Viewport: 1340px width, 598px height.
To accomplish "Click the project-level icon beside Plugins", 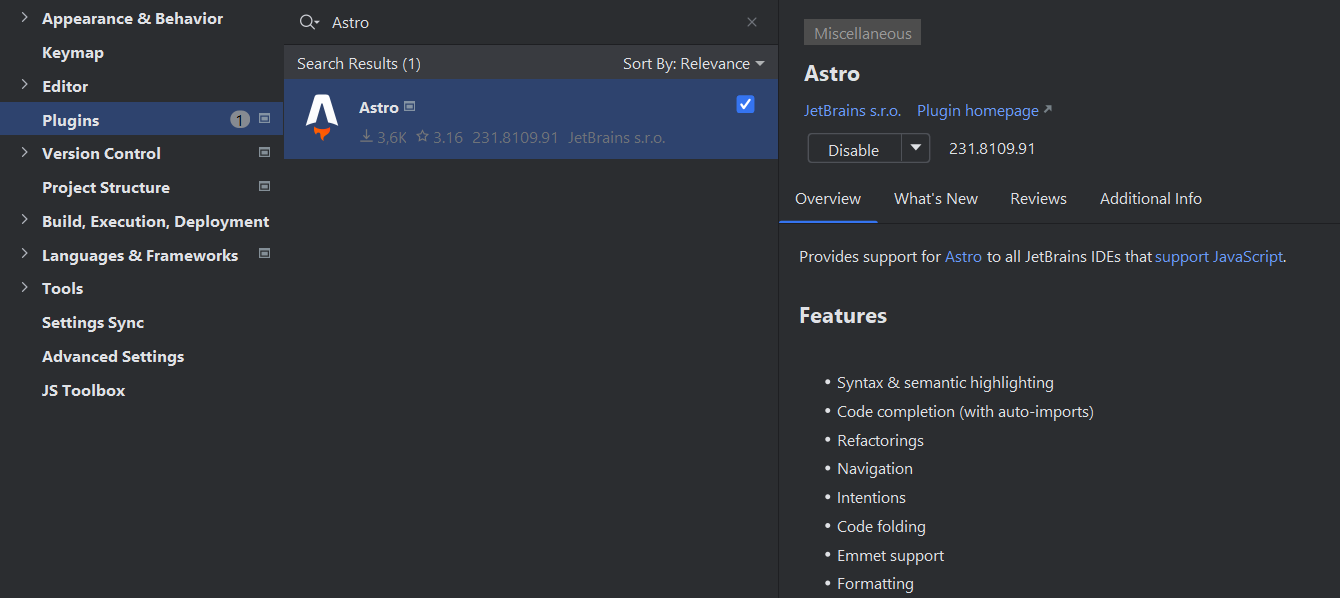I will [265, 118].
